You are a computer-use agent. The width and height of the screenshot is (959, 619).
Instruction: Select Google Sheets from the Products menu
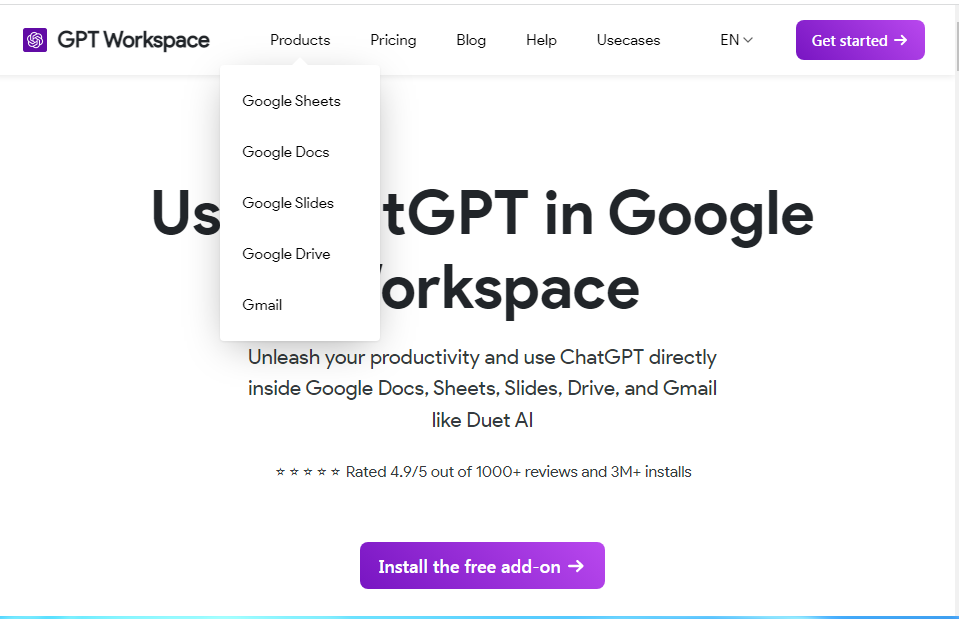(291, 101)
